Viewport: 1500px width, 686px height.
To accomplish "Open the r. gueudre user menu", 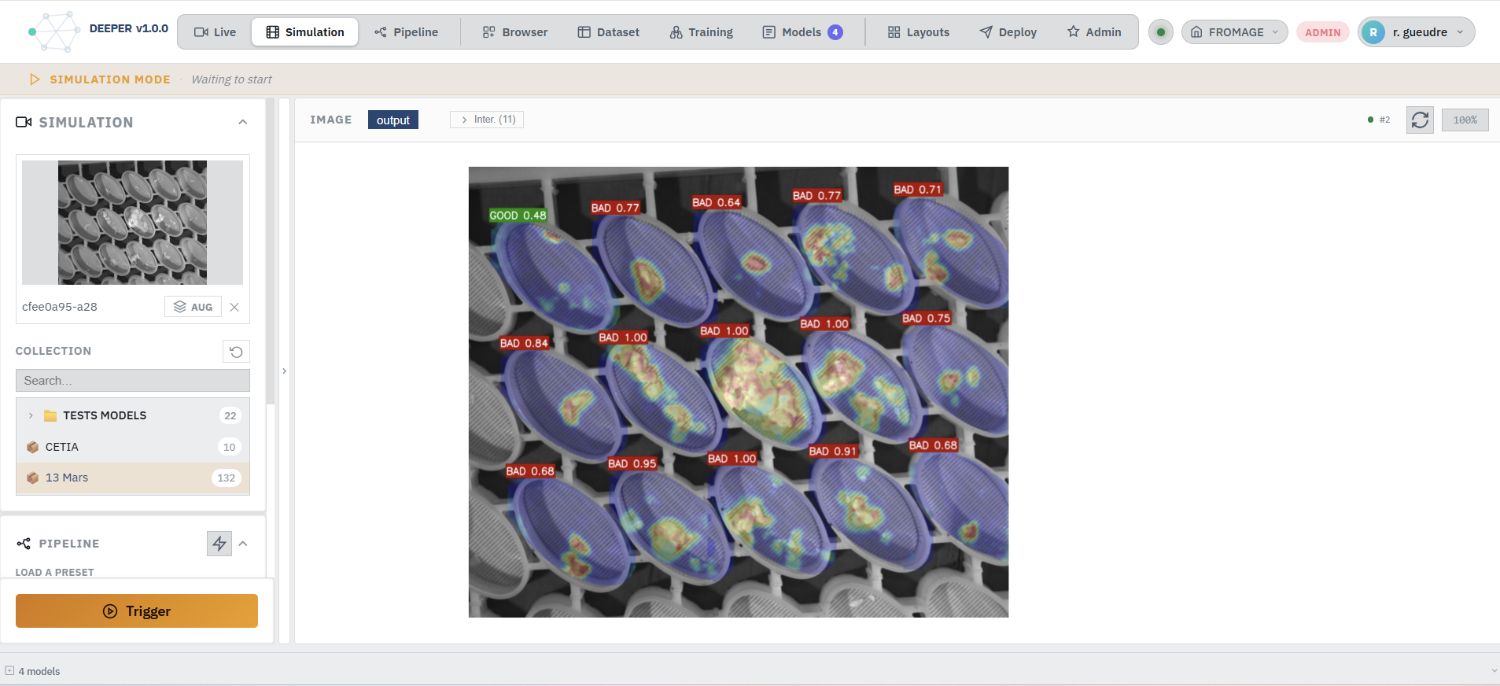I will tap(1416, 32).
